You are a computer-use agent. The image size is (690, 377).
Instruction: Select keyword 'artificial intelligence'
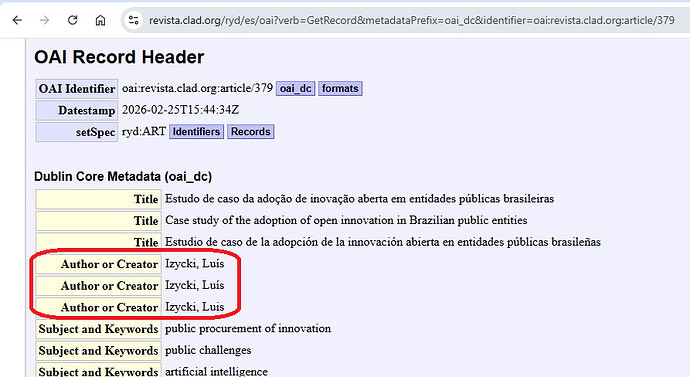click(x=217, y=371)
